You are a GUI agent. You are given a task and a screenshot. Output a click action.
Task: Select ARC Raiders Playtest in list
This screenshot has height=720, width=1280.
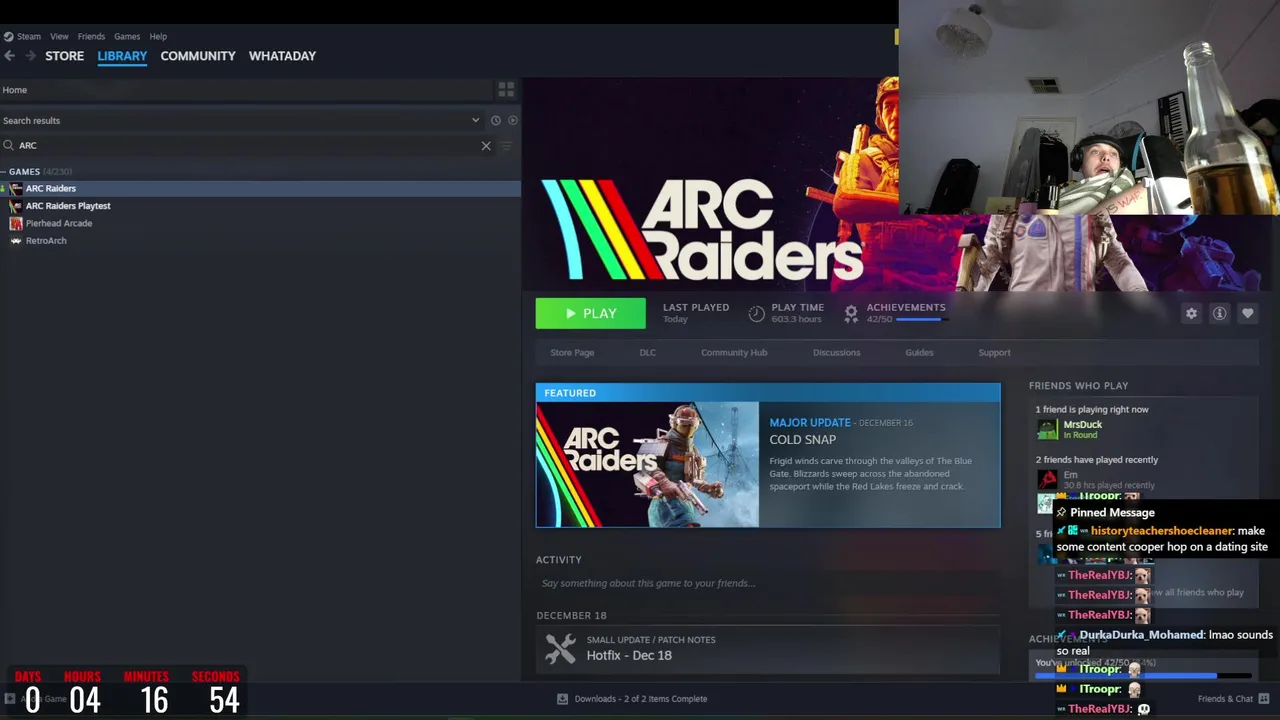coord(260,206)
